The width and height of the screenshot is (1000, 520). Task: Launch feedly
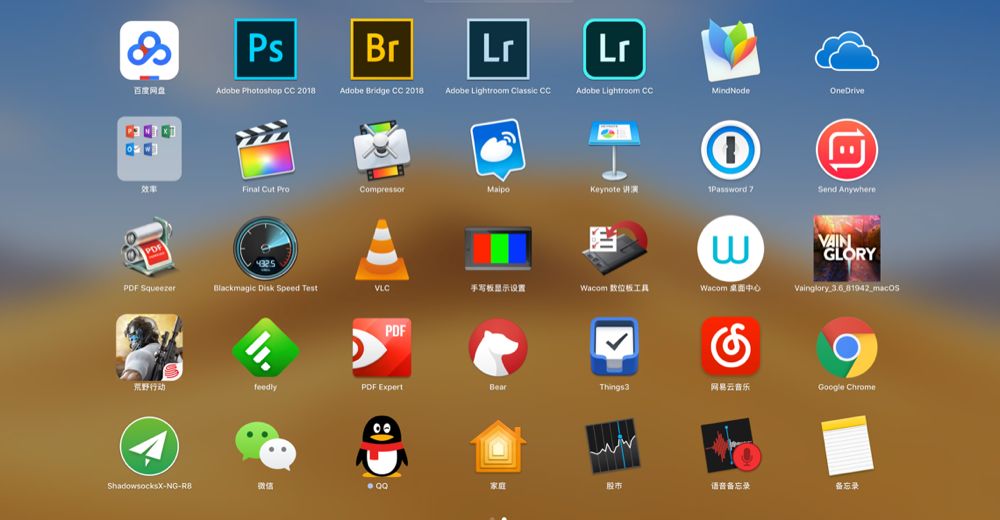coord(265,348)
